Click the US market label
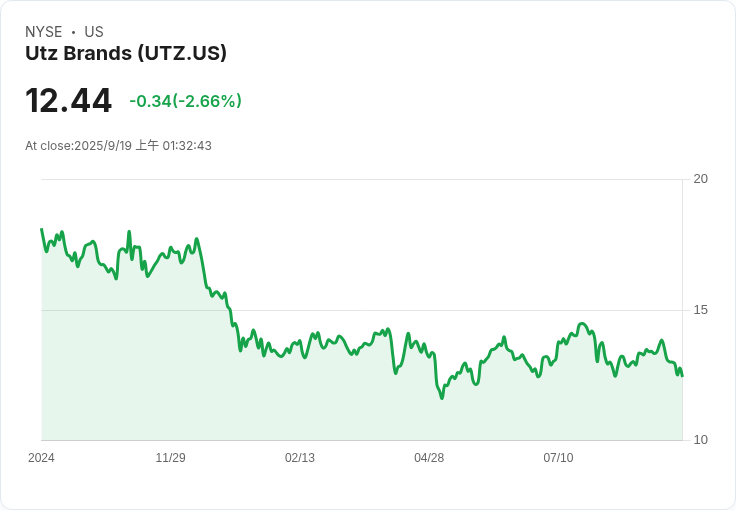Viewport: 736px width, 510px height. (x=94, y=32)
